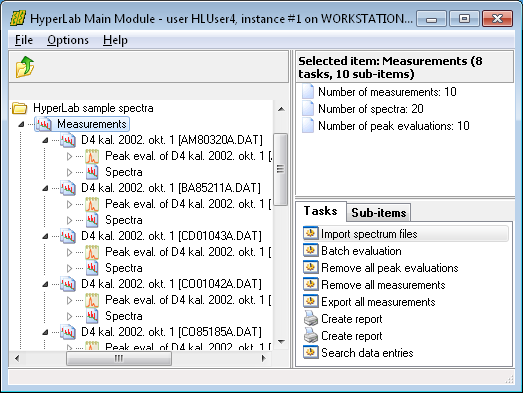
Task: Switch to the Sub-items tab
Action: [x=379, y=213]
